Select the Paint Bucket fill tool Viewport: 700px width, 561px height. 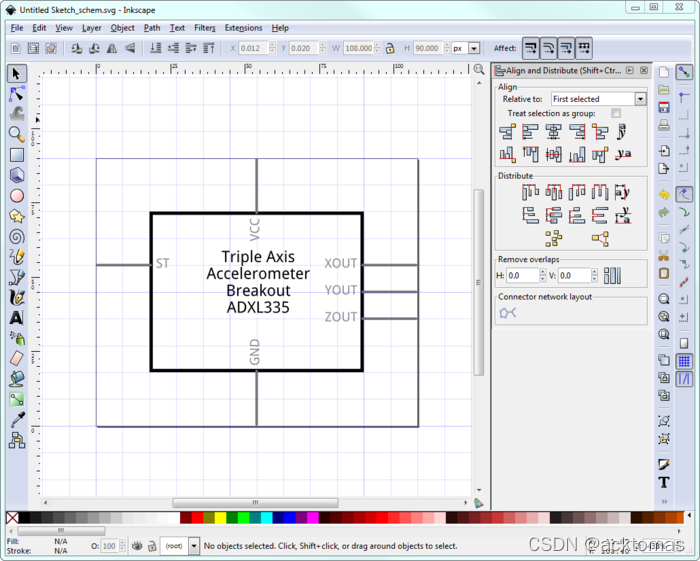(x=17, y=379)
